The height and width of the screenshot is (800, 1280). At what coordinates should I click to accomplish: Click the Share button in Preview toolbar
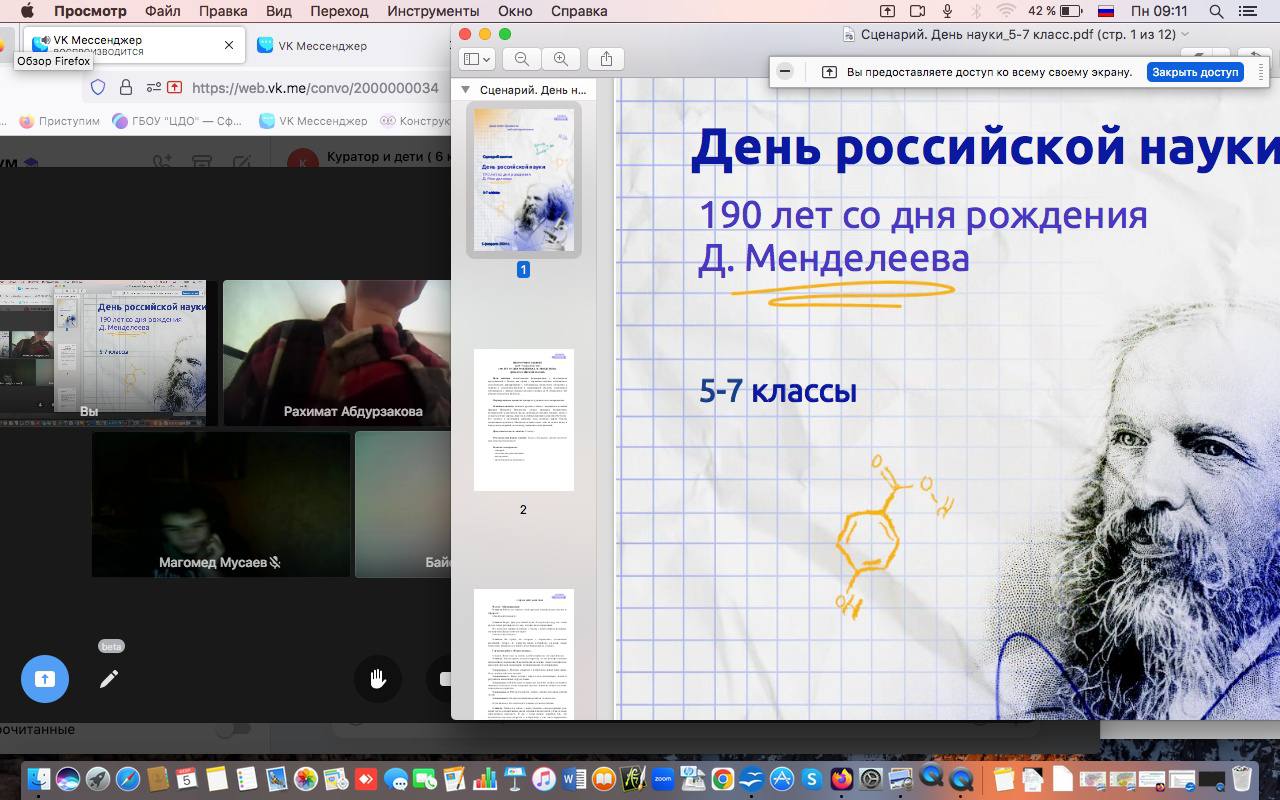tap(606, 59)
